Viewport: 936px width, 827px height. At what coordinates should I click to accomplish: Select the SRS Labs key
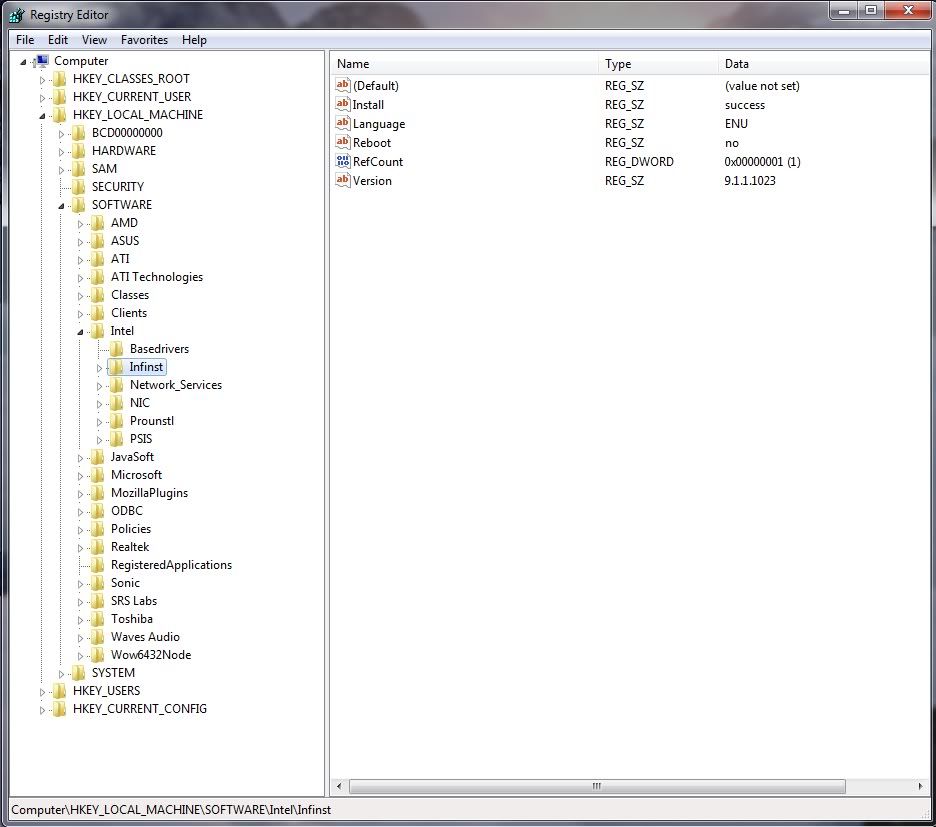coord(134,601)
